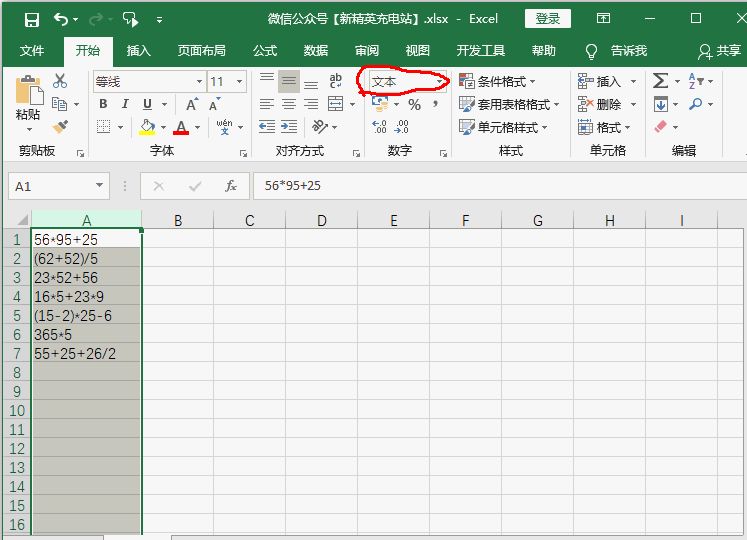This screenshot has width=747, height=540.
Task: Toggle Bold formatting
Action: 103,104
